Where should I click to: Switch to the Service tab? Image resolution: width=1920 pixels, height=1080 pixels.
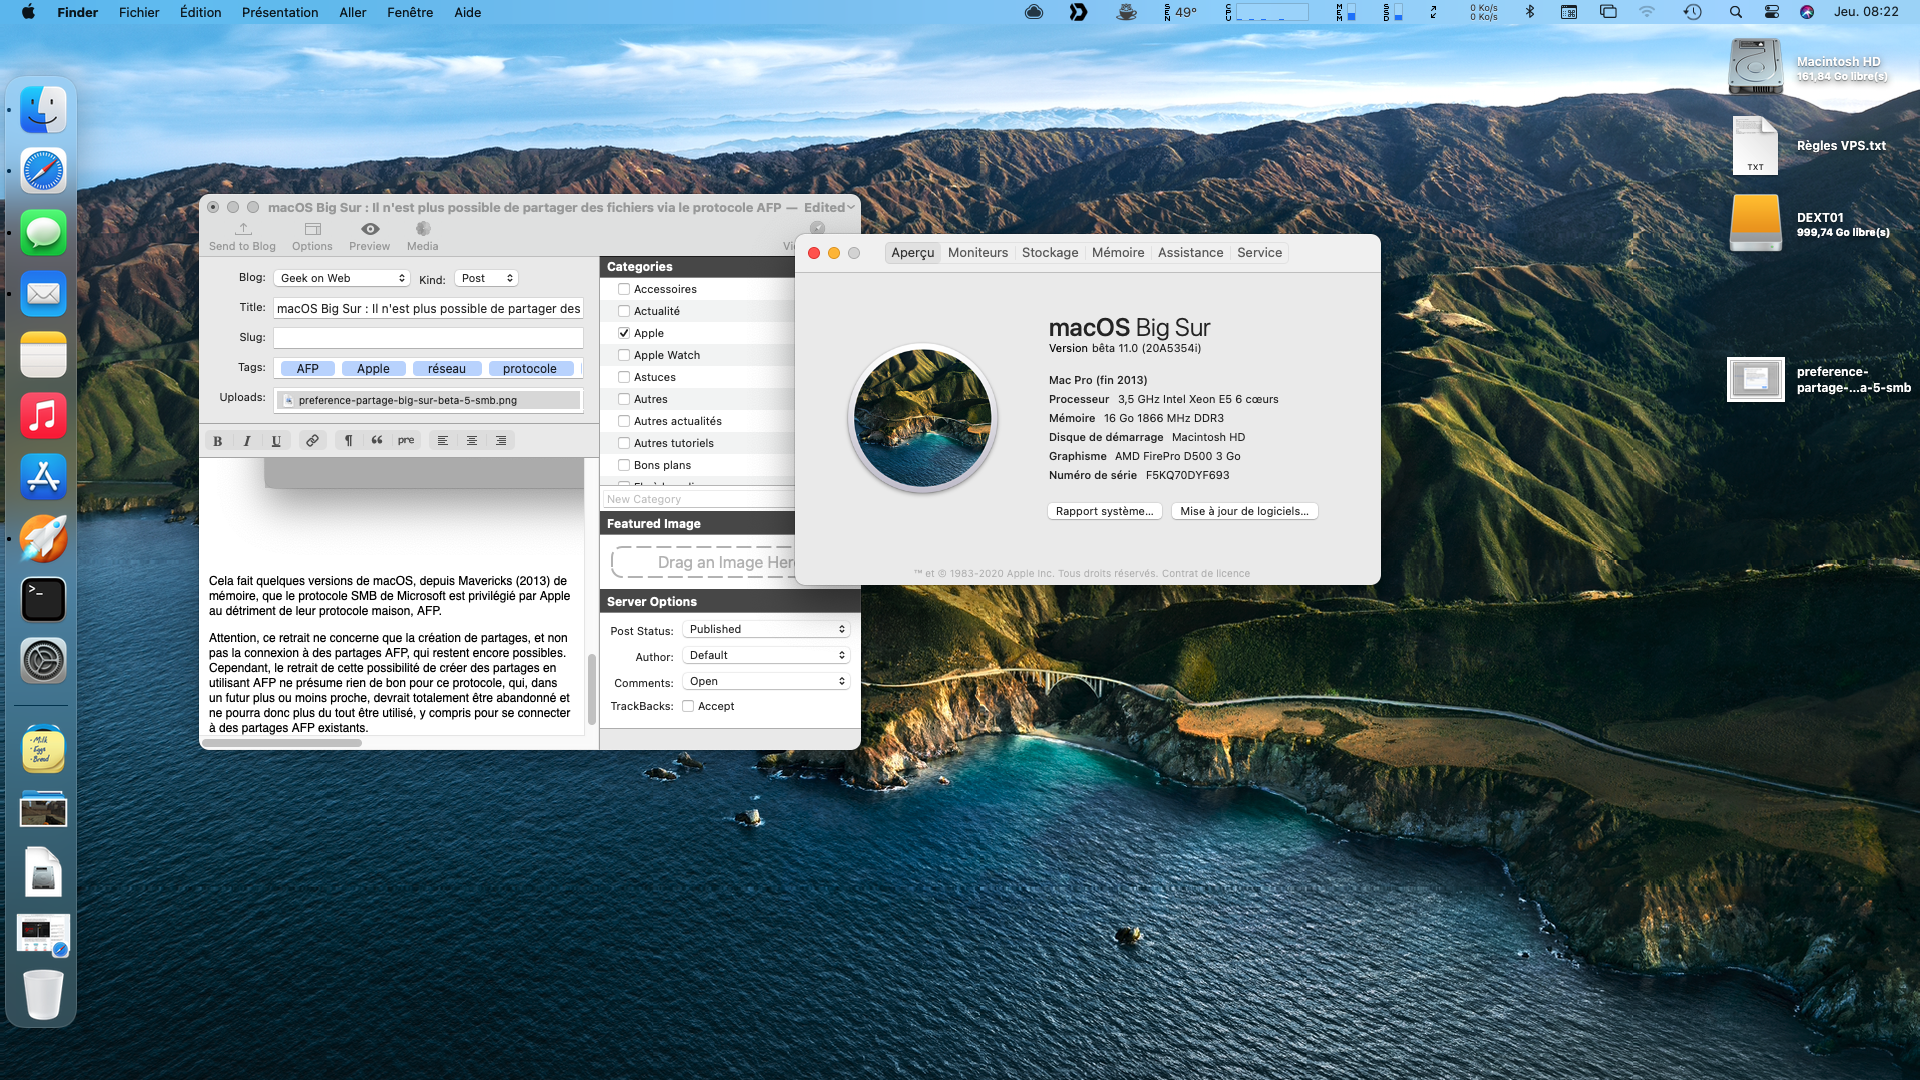click(x=1259, y=253)
